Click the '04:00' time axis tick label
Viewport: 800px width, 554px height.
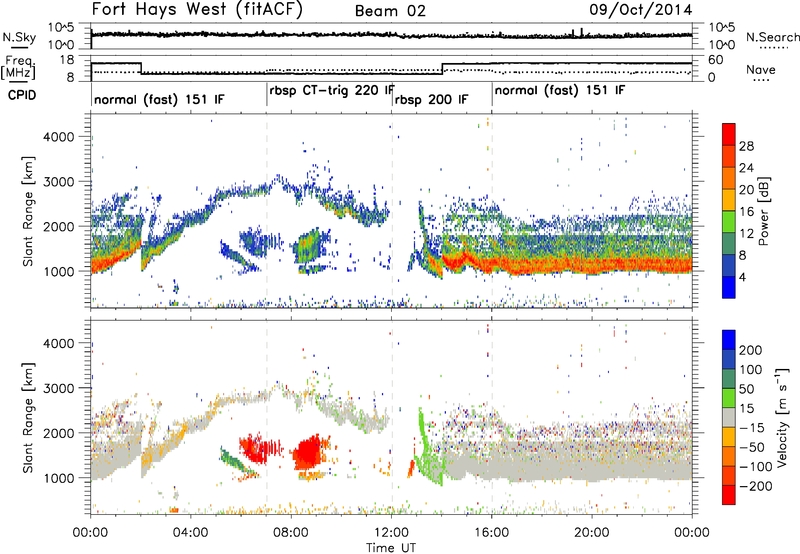click(x=190, y=533)
